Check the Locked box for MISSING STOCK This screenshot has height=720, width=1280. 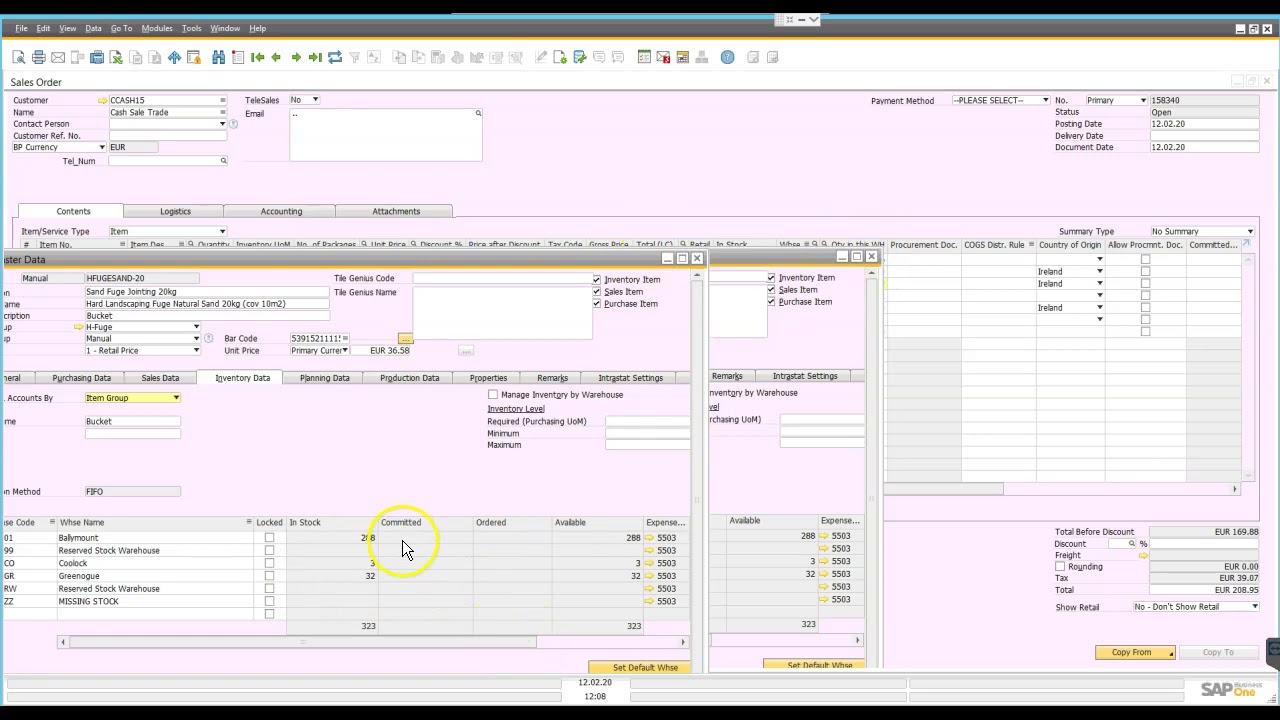[x=269, y=601]
